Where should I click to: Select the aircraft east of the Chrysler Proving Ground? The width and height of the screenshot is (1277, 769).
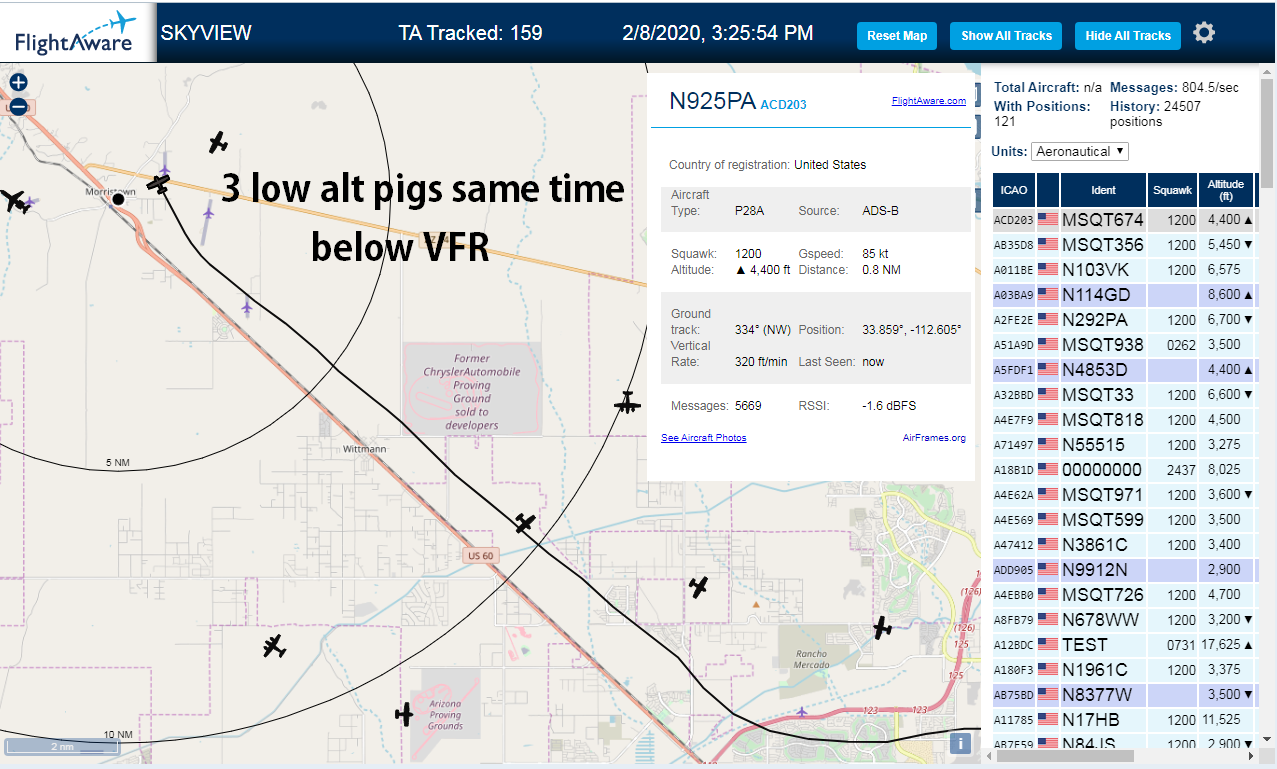[627, 403]
